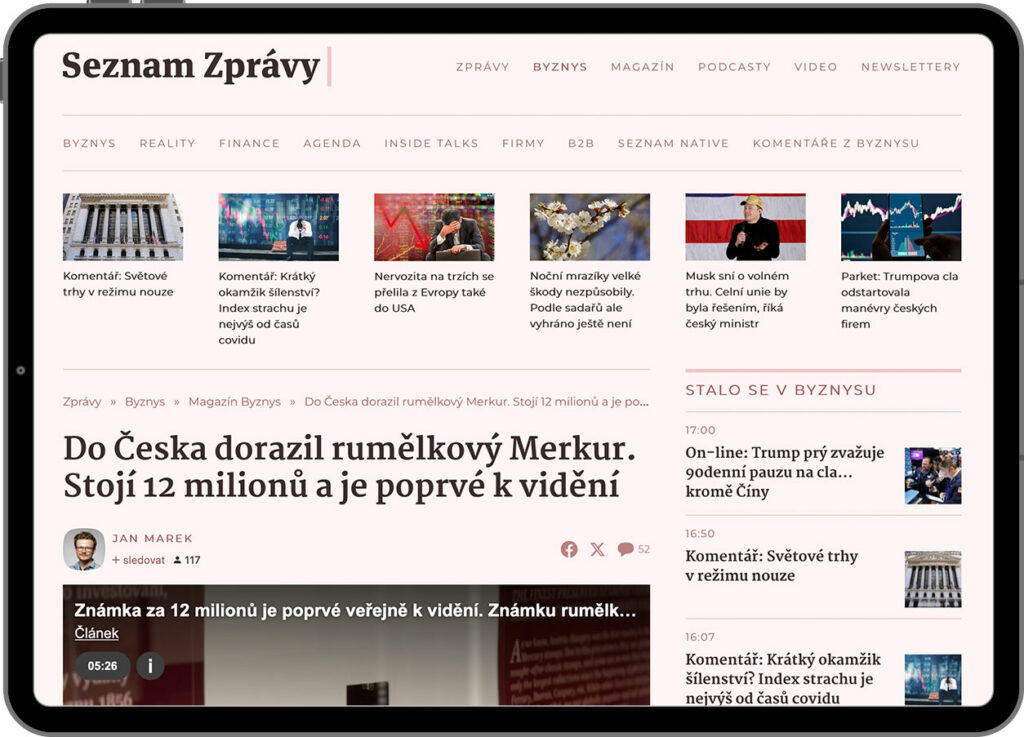The height and width of the screenshot is (737, 1024).
Task: Click the 16:07 timestamp
Action: [700, 636]
